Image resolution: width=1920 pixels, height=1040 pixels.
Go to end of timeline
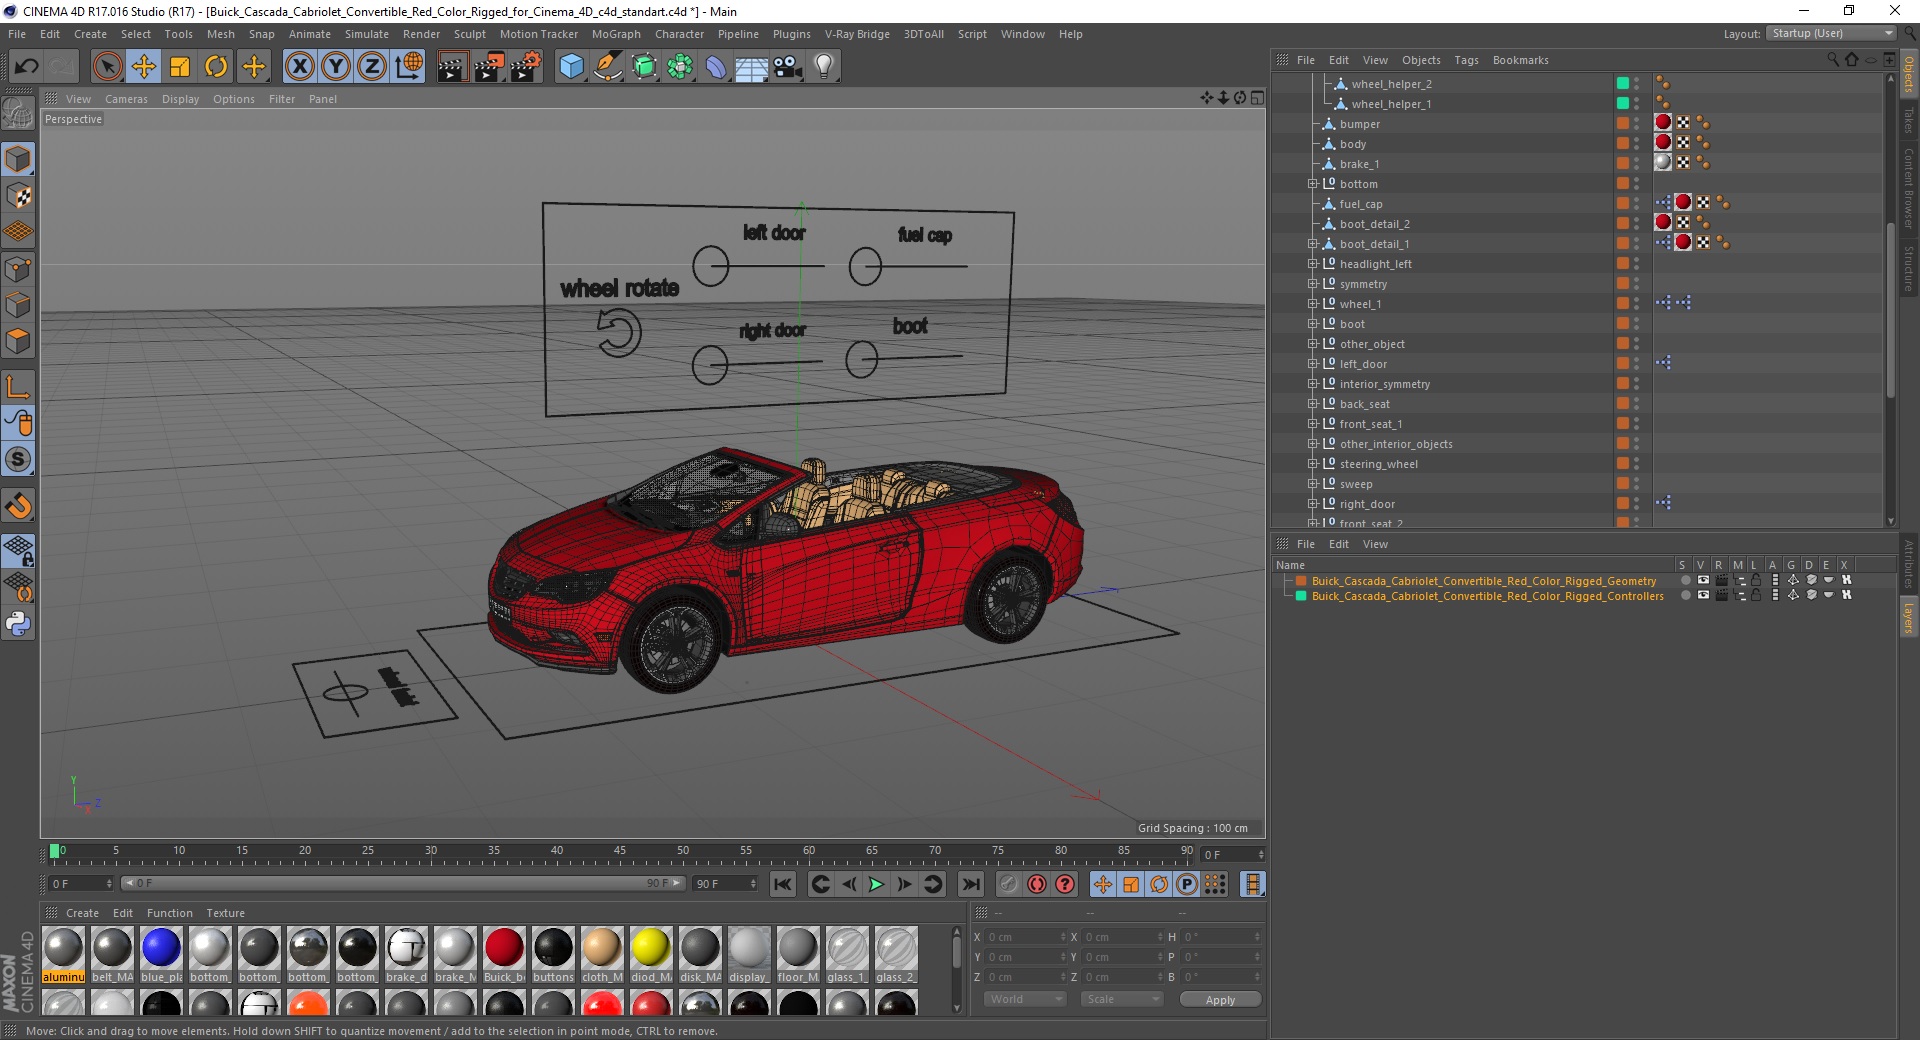click(x=970, y=884)
